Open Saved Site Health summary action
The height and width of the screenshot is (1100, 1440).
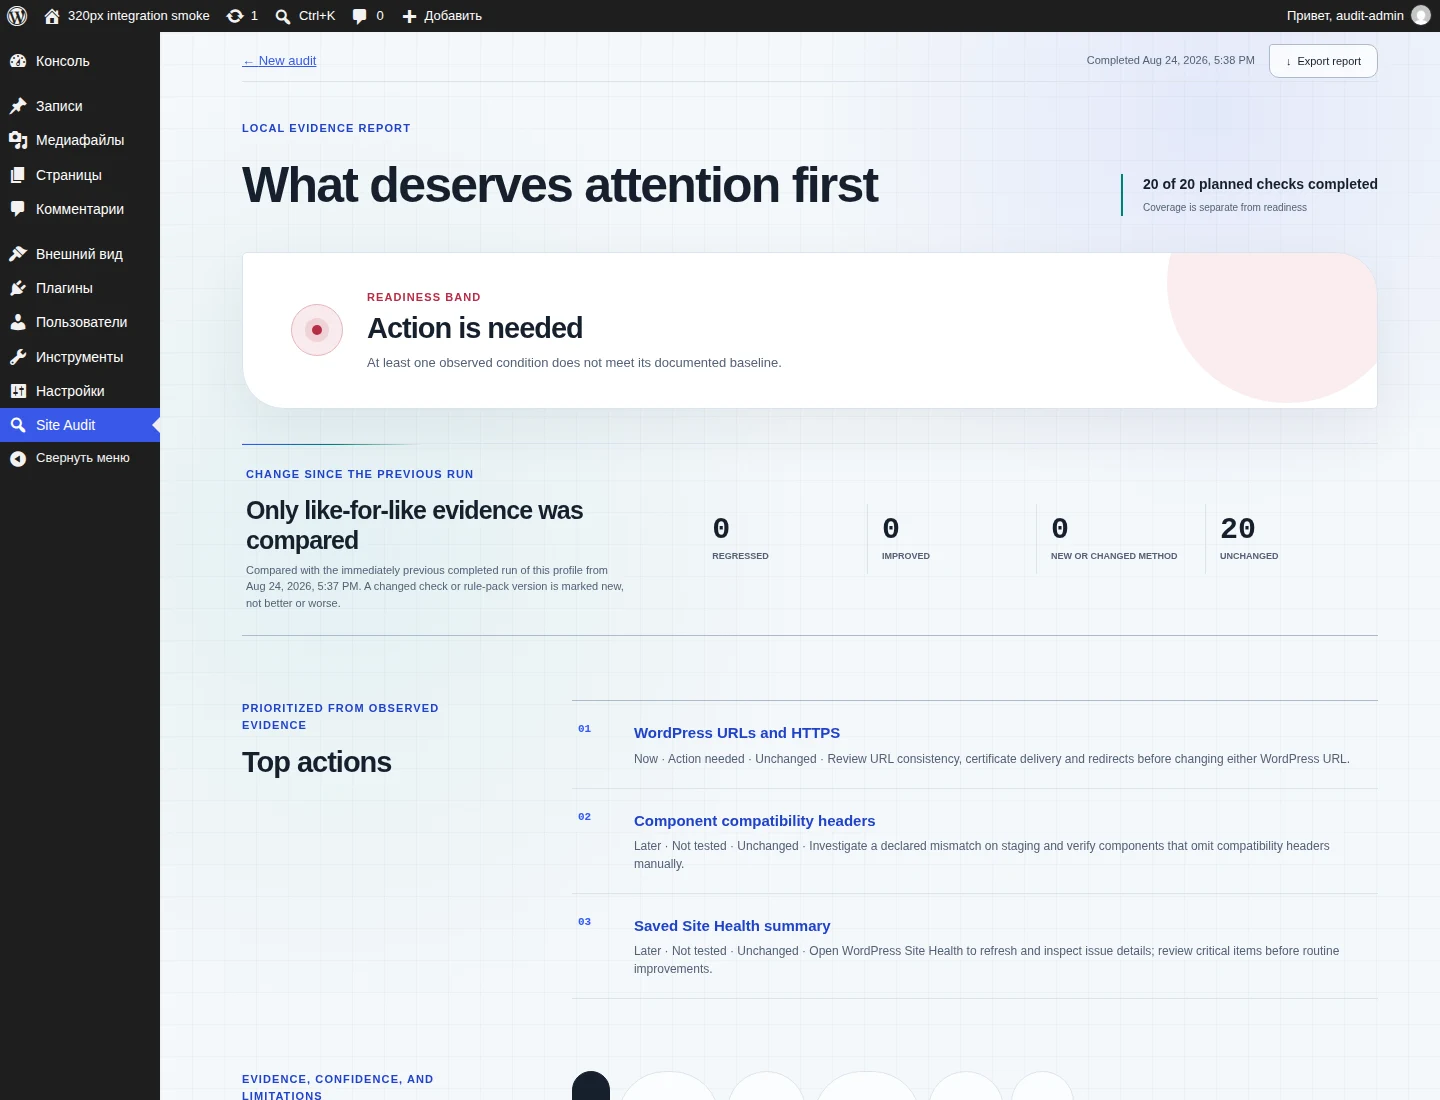732,926
